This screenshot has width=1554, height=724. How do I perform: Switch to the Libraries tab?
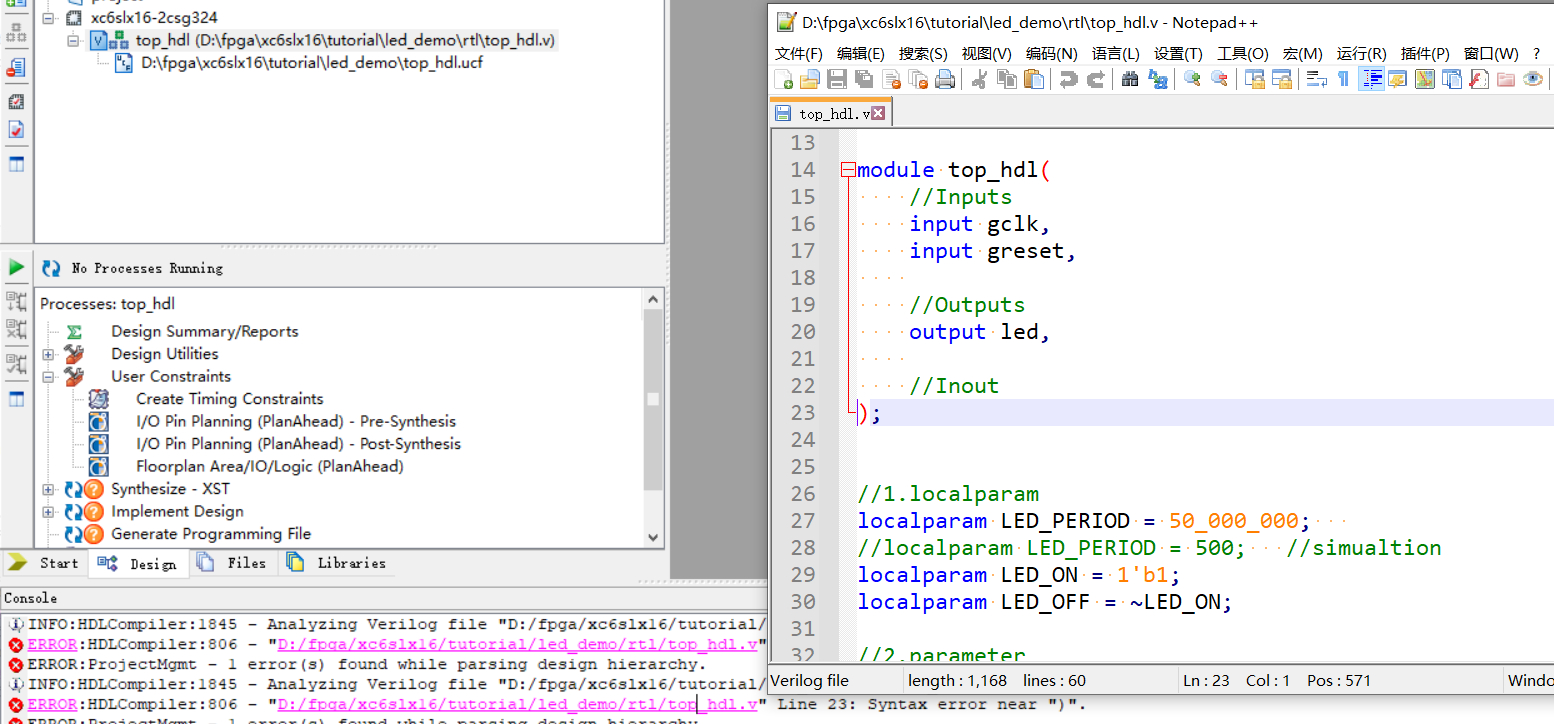[337, 563]
